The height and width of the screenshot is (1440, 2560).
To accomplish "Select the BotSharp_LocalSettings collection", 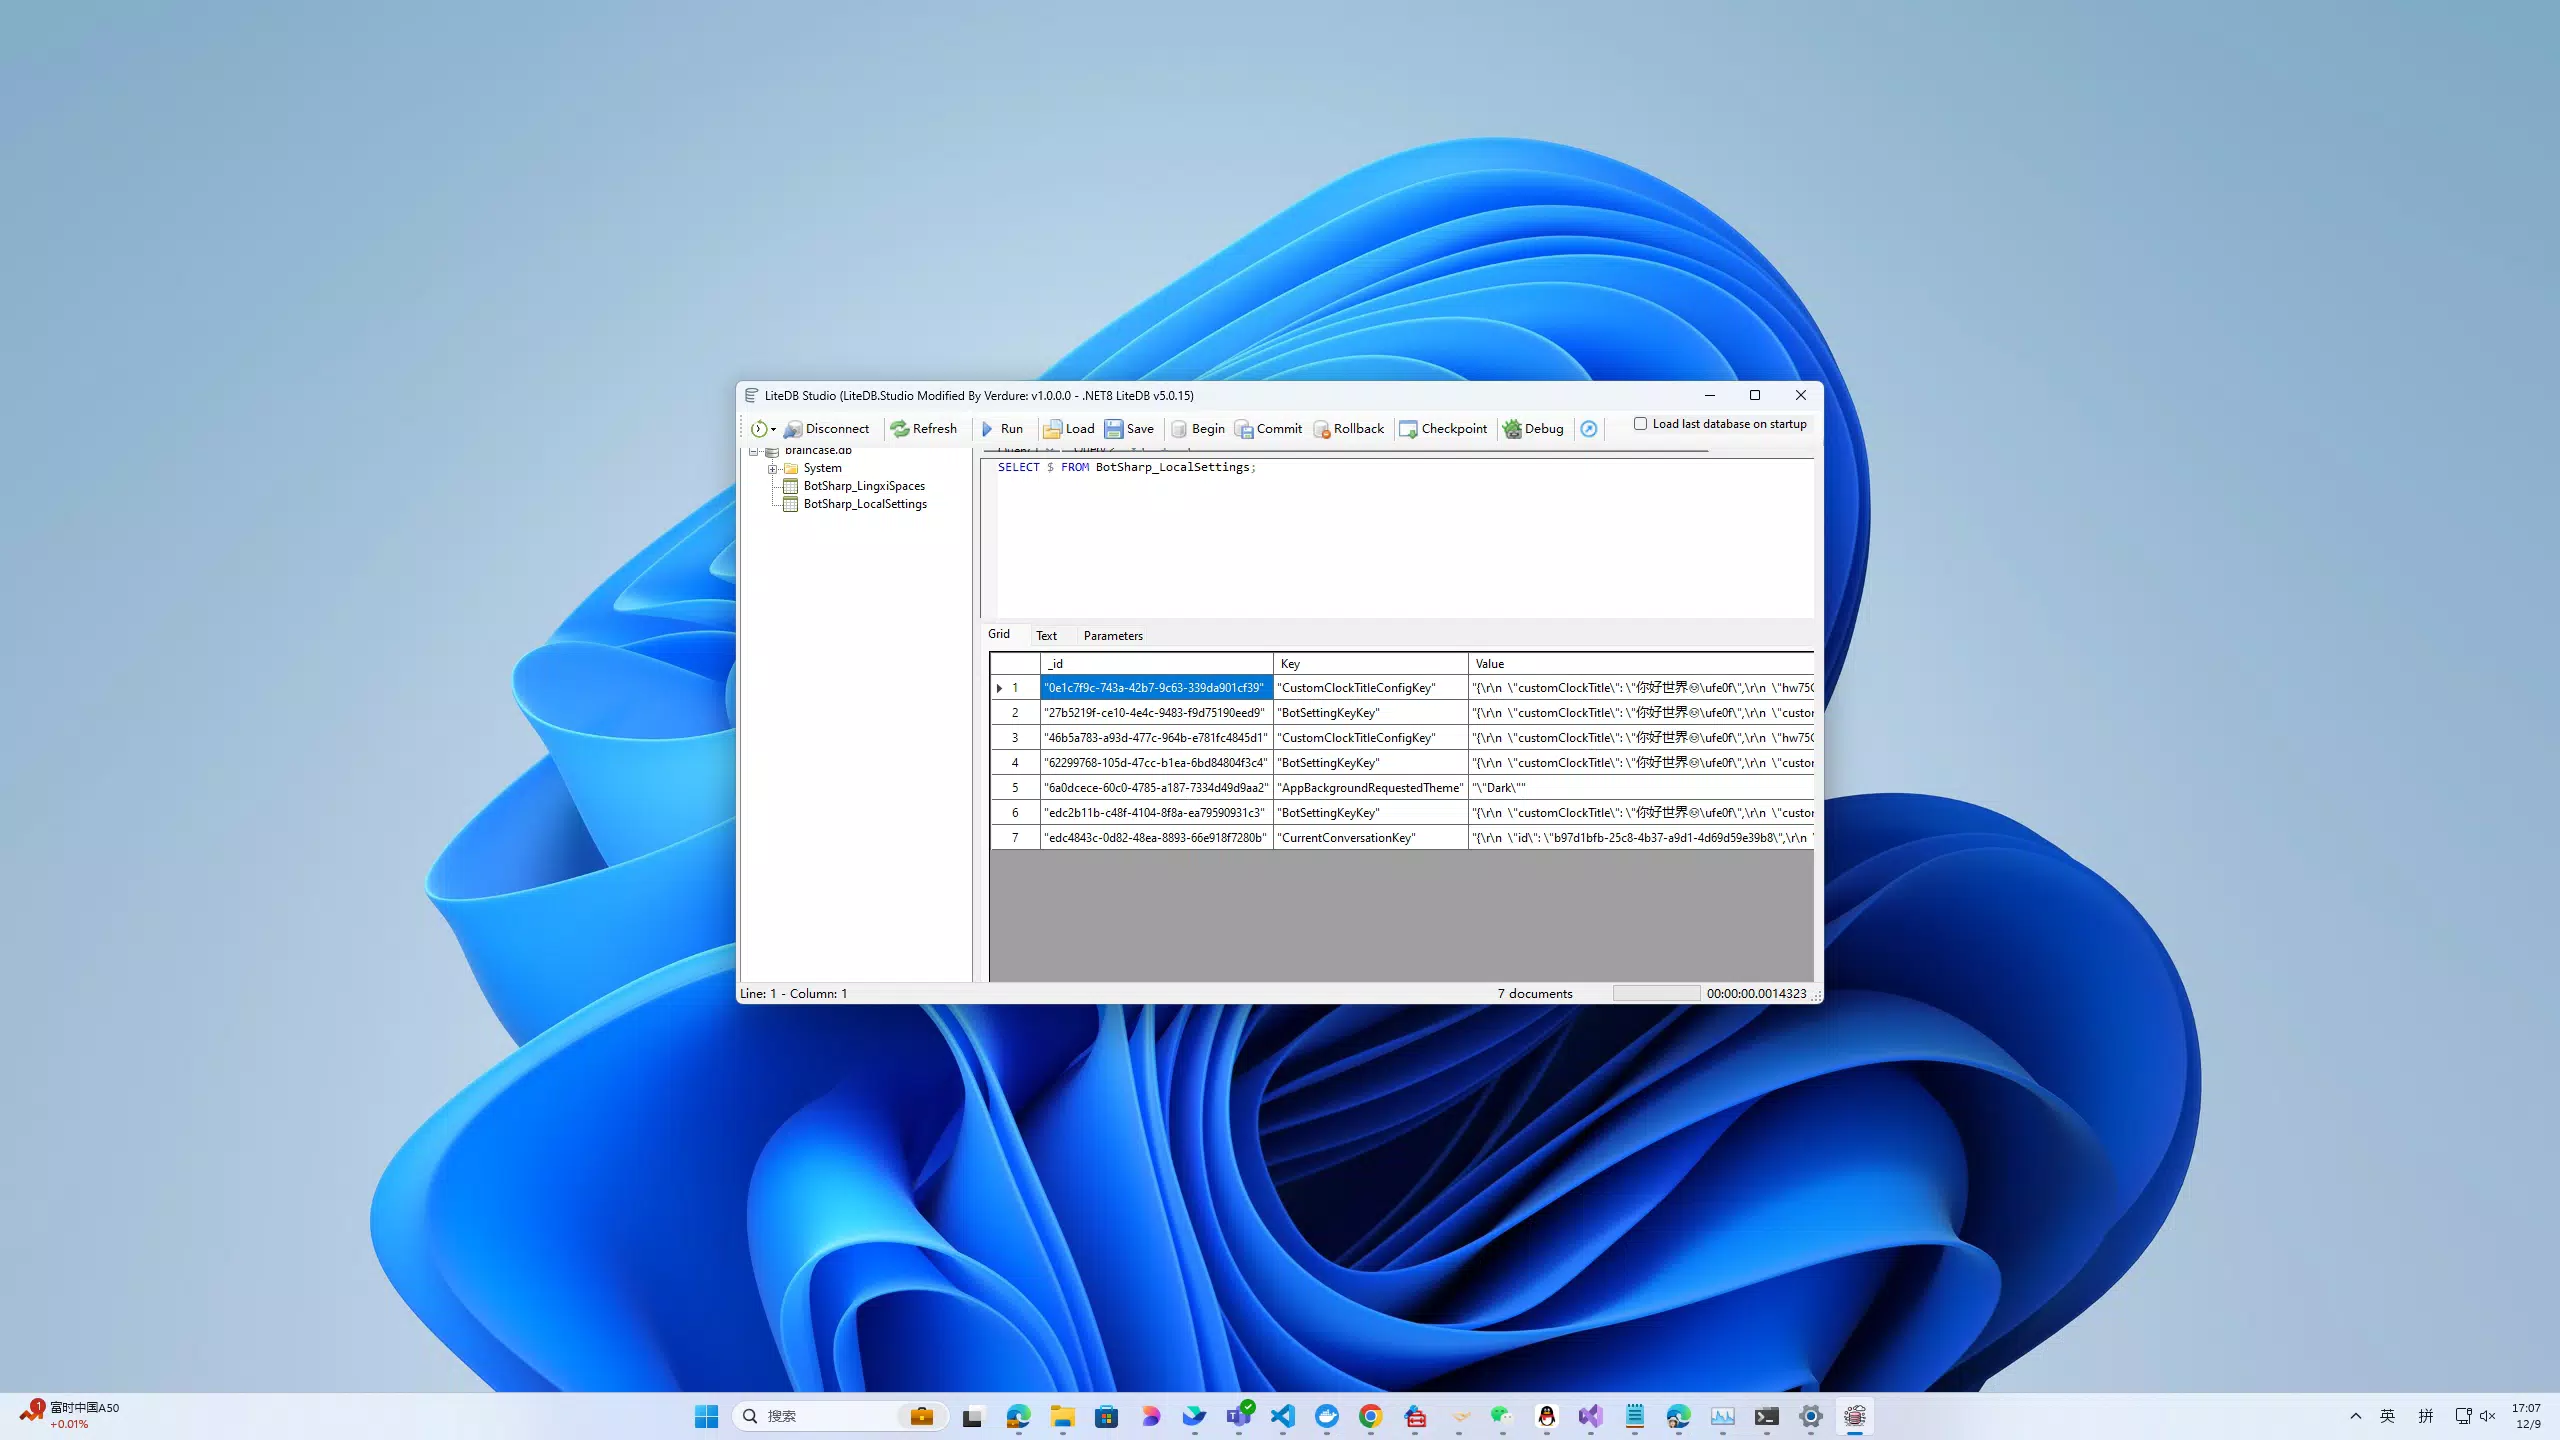I will 865,504.
